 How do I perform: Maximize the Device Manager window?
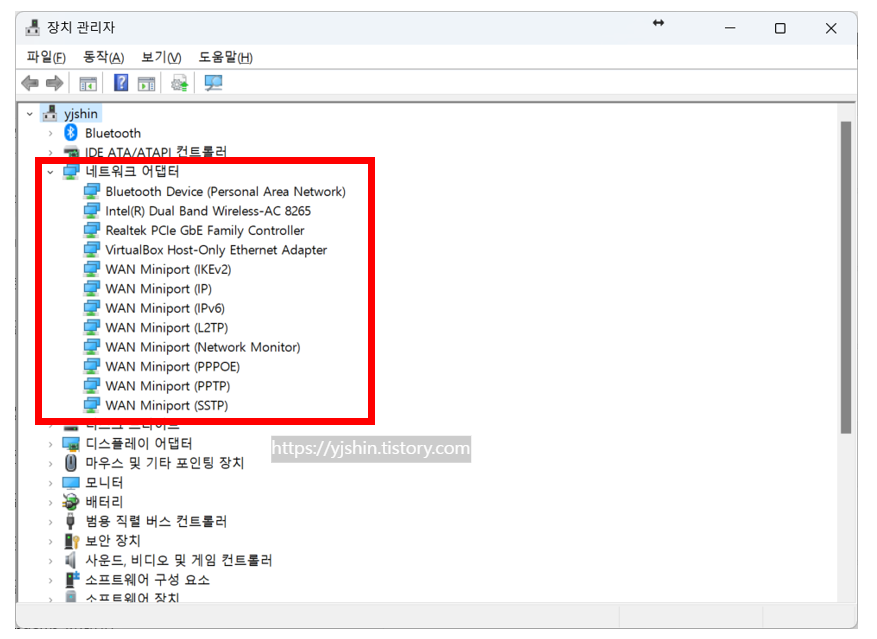pos(780,28)
